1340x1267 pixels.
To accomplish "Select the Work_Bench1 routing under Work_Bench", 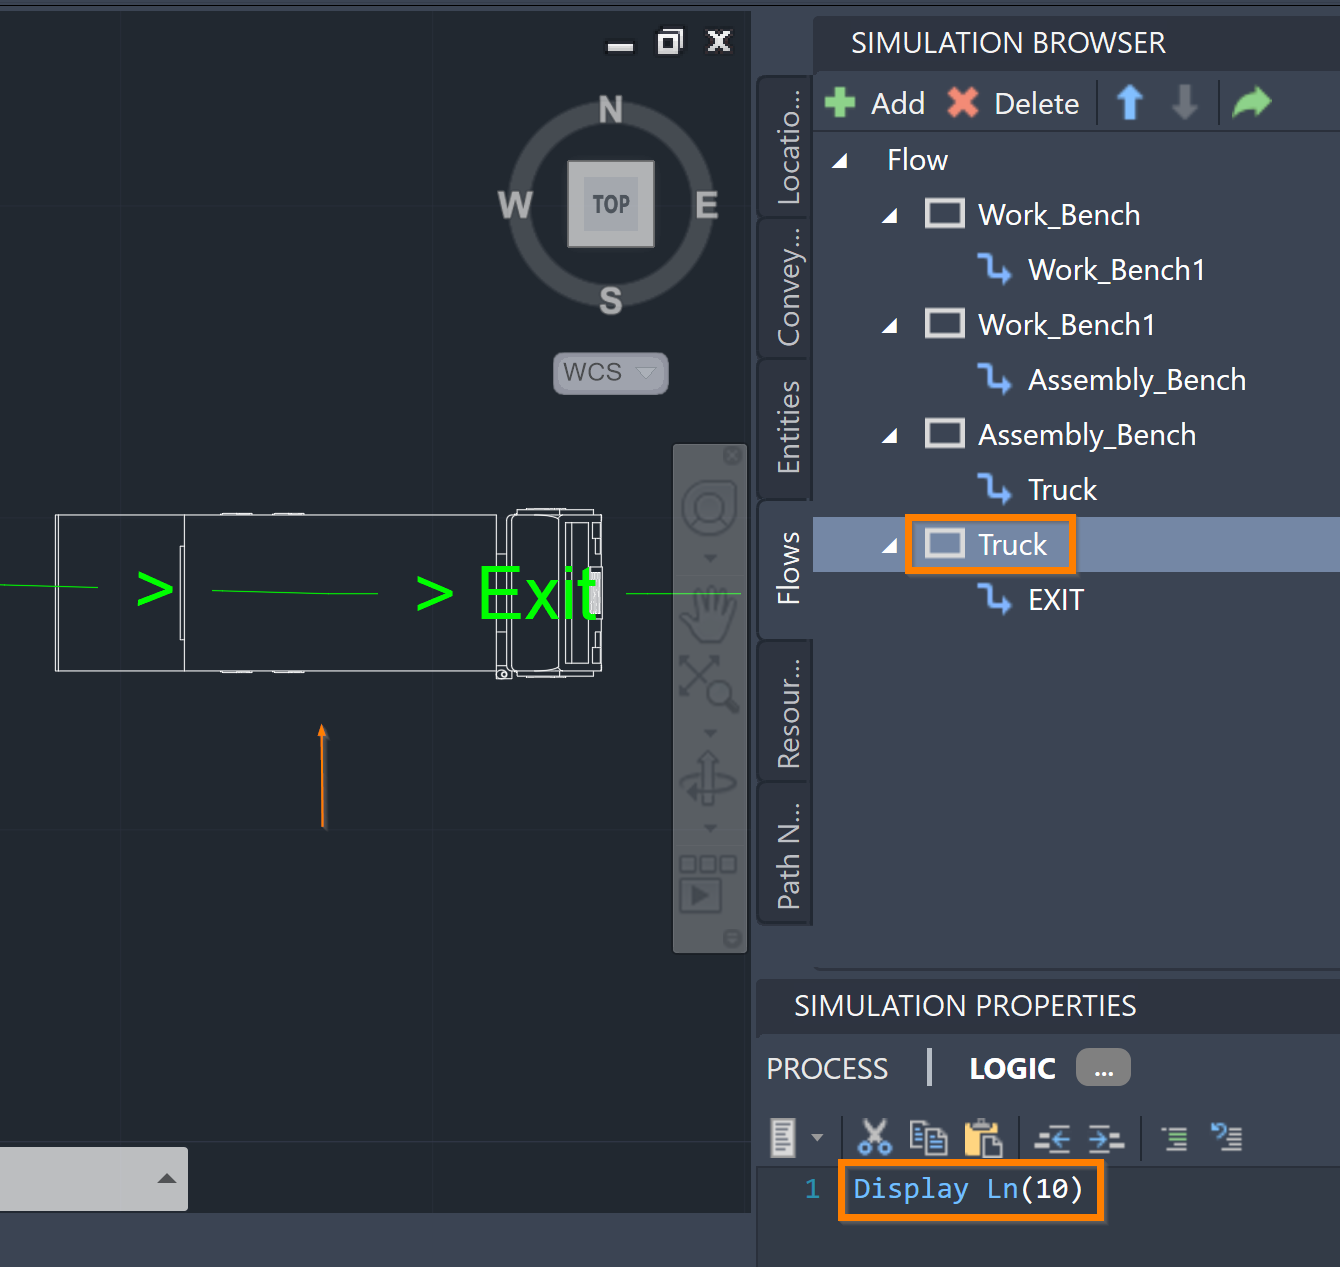I will click(x=1116, y=269).
